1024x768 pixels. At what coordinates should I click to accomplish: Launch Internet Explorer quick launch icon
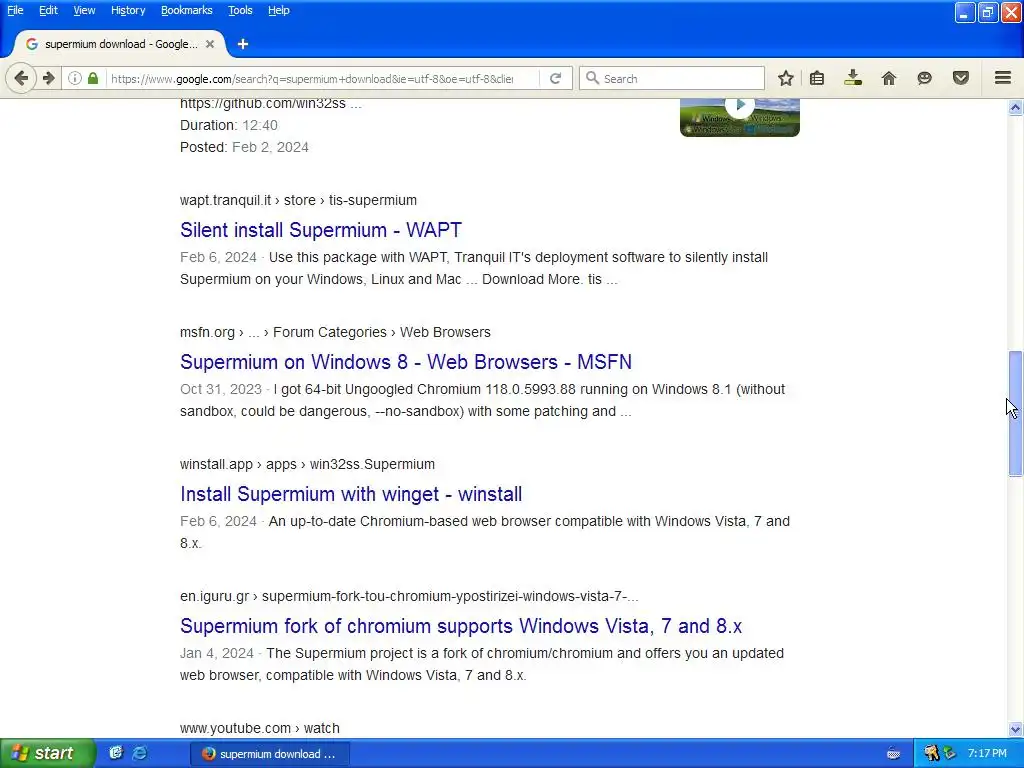click(x=139, y=753)
